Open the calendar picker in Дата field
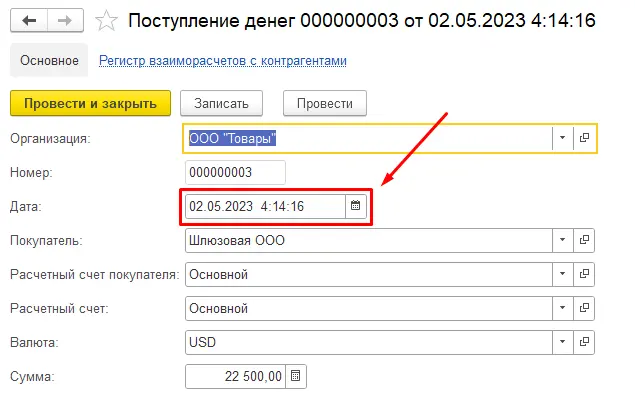This screenshot has height=409, width=635. coord(356,206)
